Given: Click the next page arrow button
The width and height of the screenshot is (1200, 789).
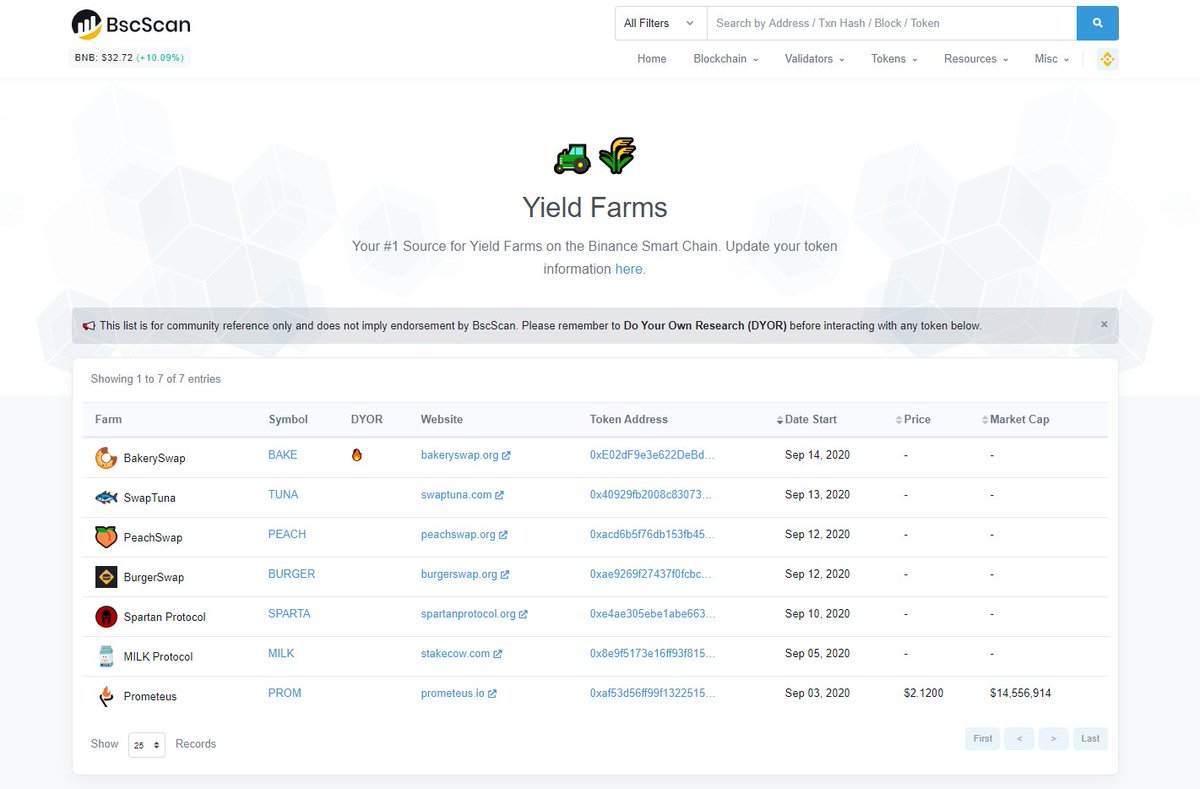Looking at the screenshot, I should click(x=1054, y=739).
